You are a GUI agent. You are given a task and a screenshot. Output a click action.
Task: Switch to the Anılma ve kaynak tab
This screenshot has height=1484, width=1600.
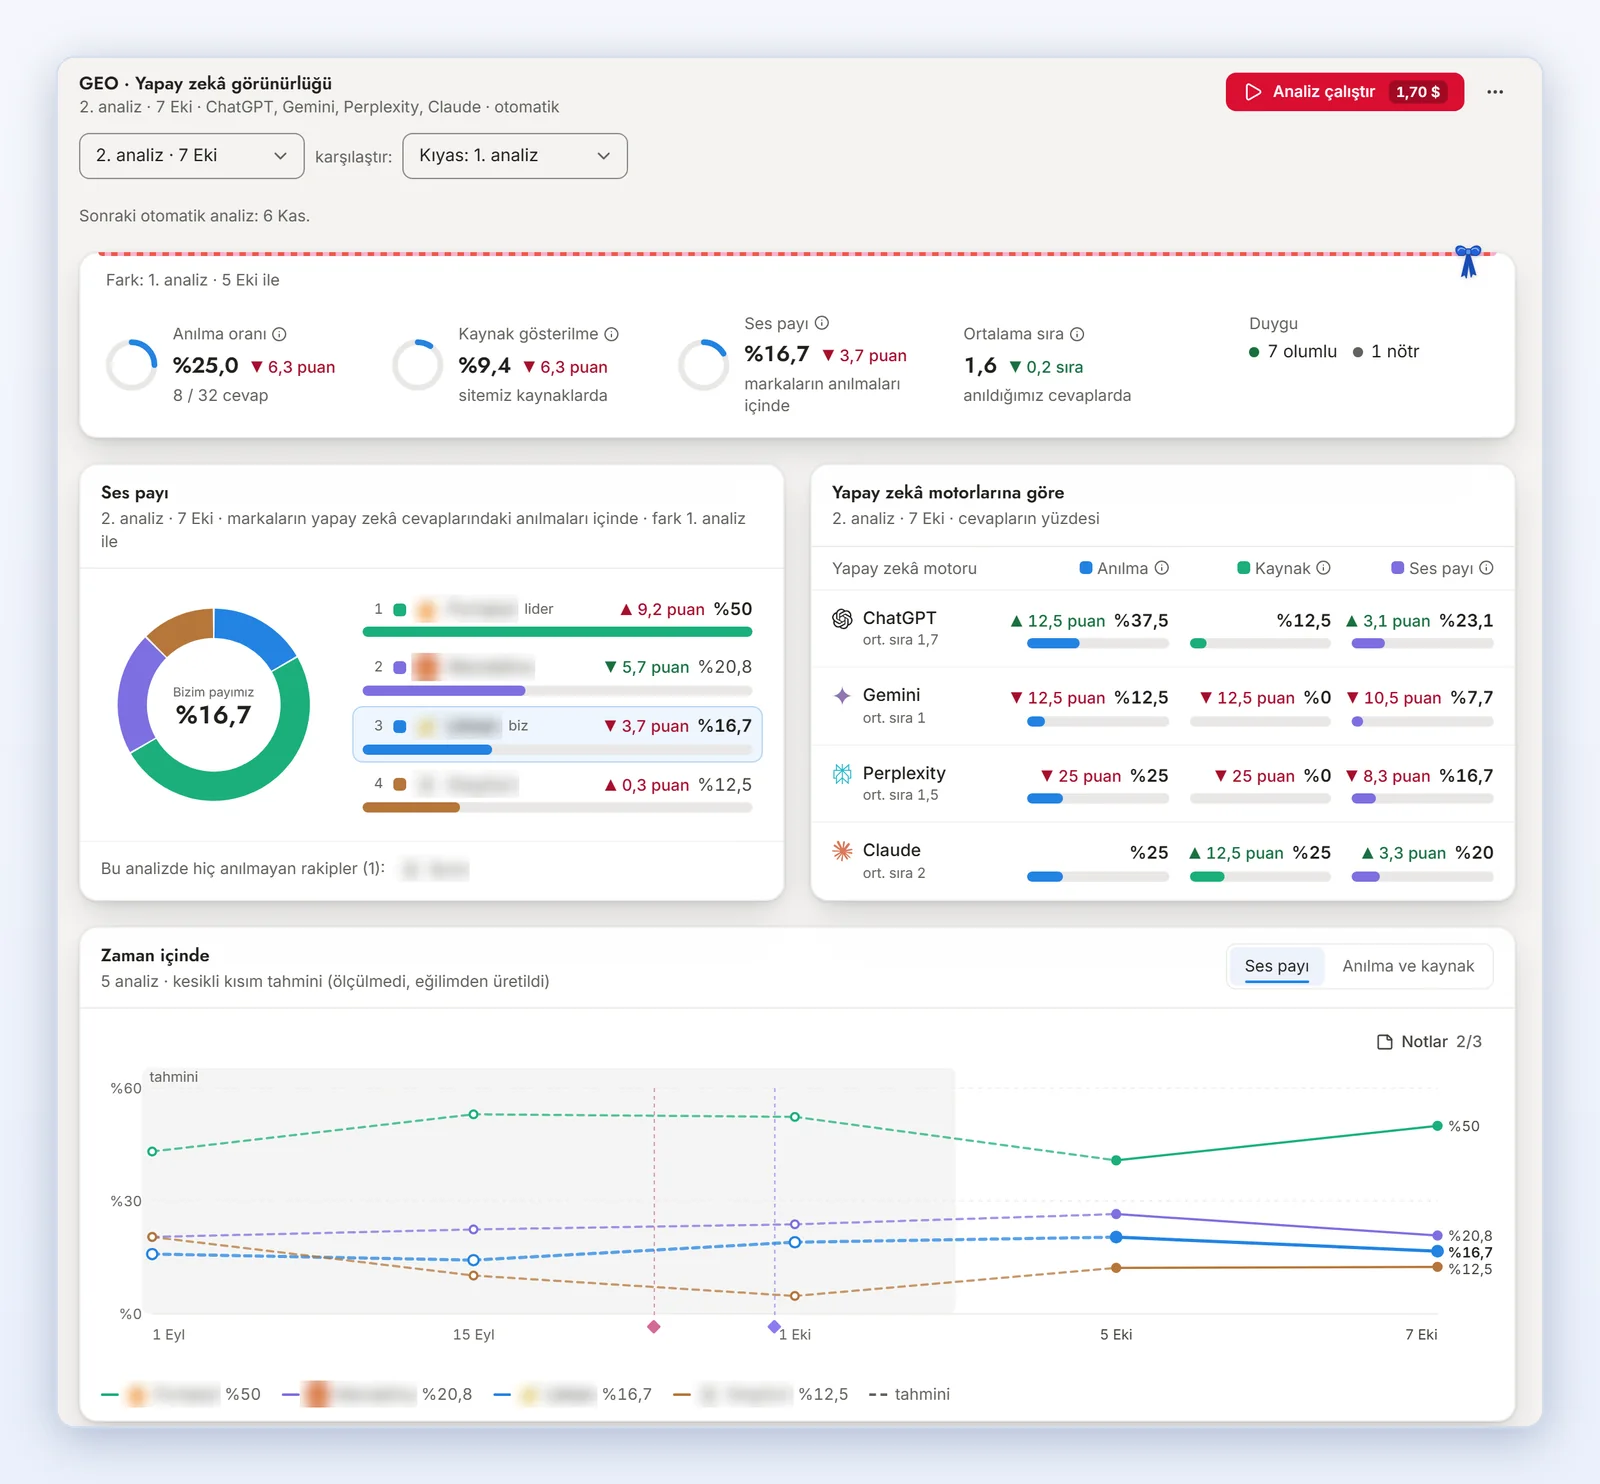(x=1408, y=966)
